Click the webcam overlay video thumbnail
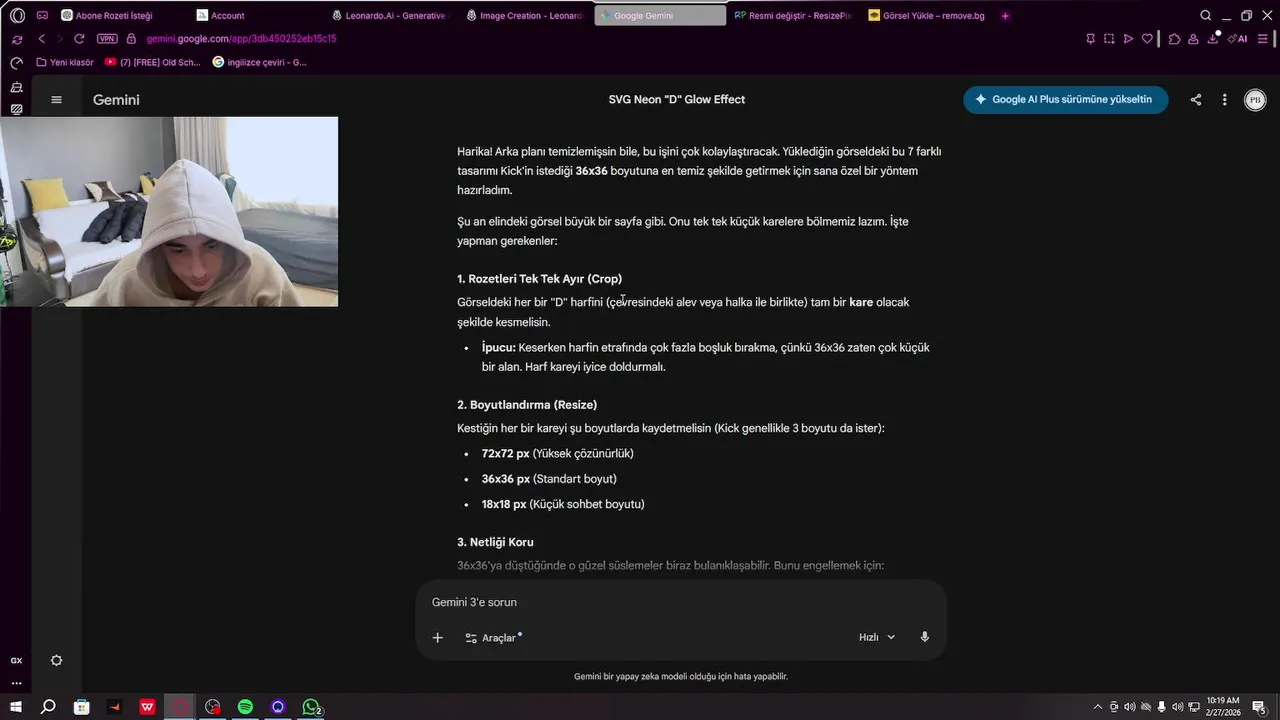Image resolution: width=1280 pixels, height=720 pixels. pyautogui.click(x=169, y=212)
